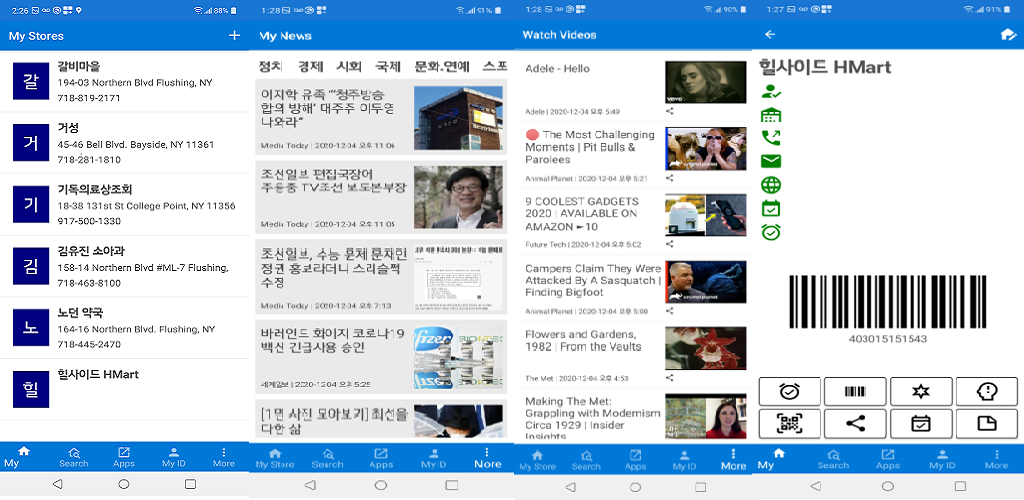Tap Android back button on My Stores screen
Screen dimensions: 1024x500
[x=57, y=484]
